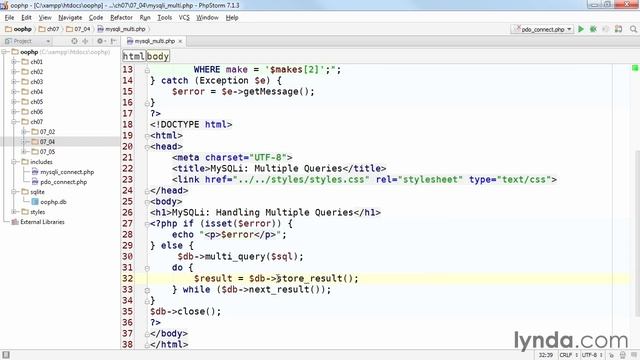Expand the ch03 folder
This screenshot has width=640, height=360.
point(14,82)
